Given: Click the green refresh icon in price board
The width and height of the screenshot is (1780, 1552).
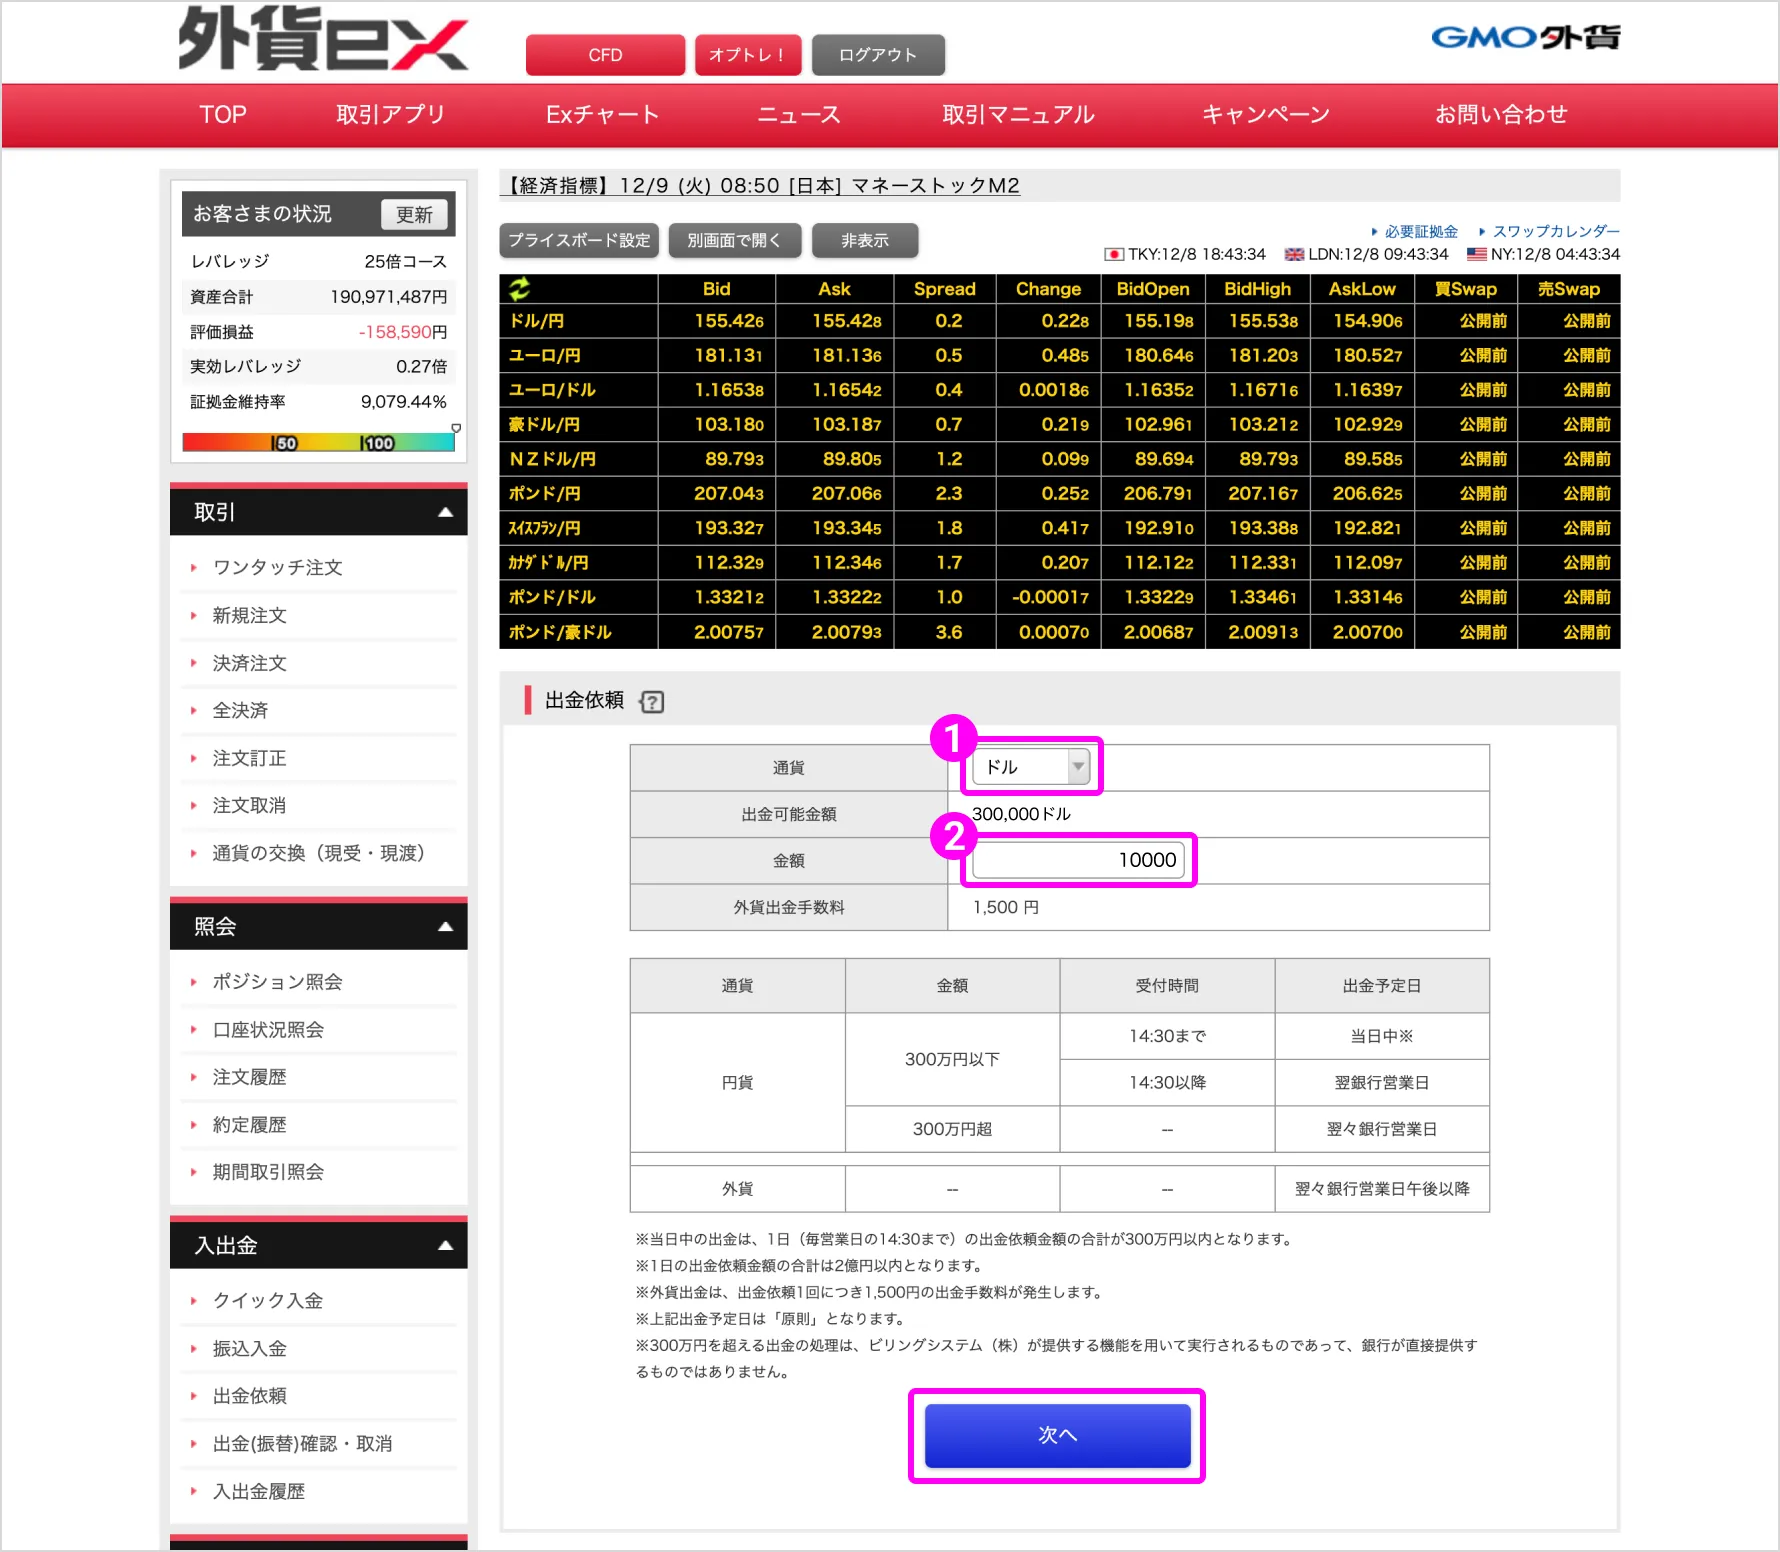Looking at the screenshot, I should click(519, 289).
